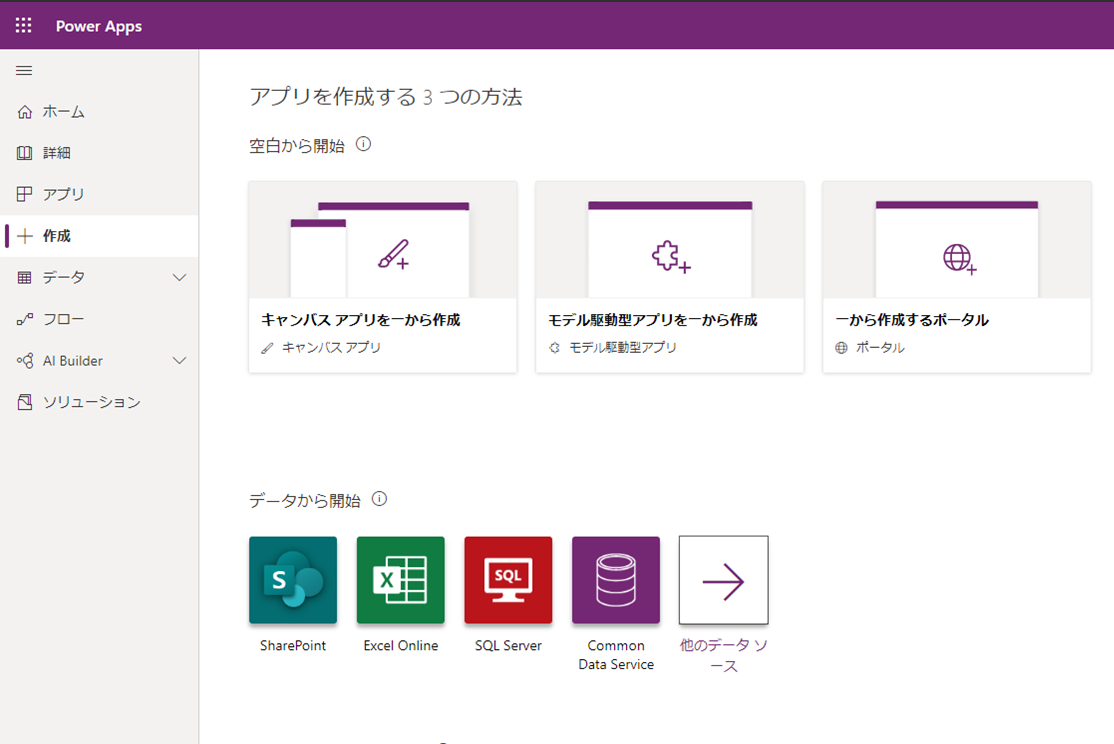Click the ポータル subtitle text
This screenshot has height=744, width=1114.
click(880, 347)
